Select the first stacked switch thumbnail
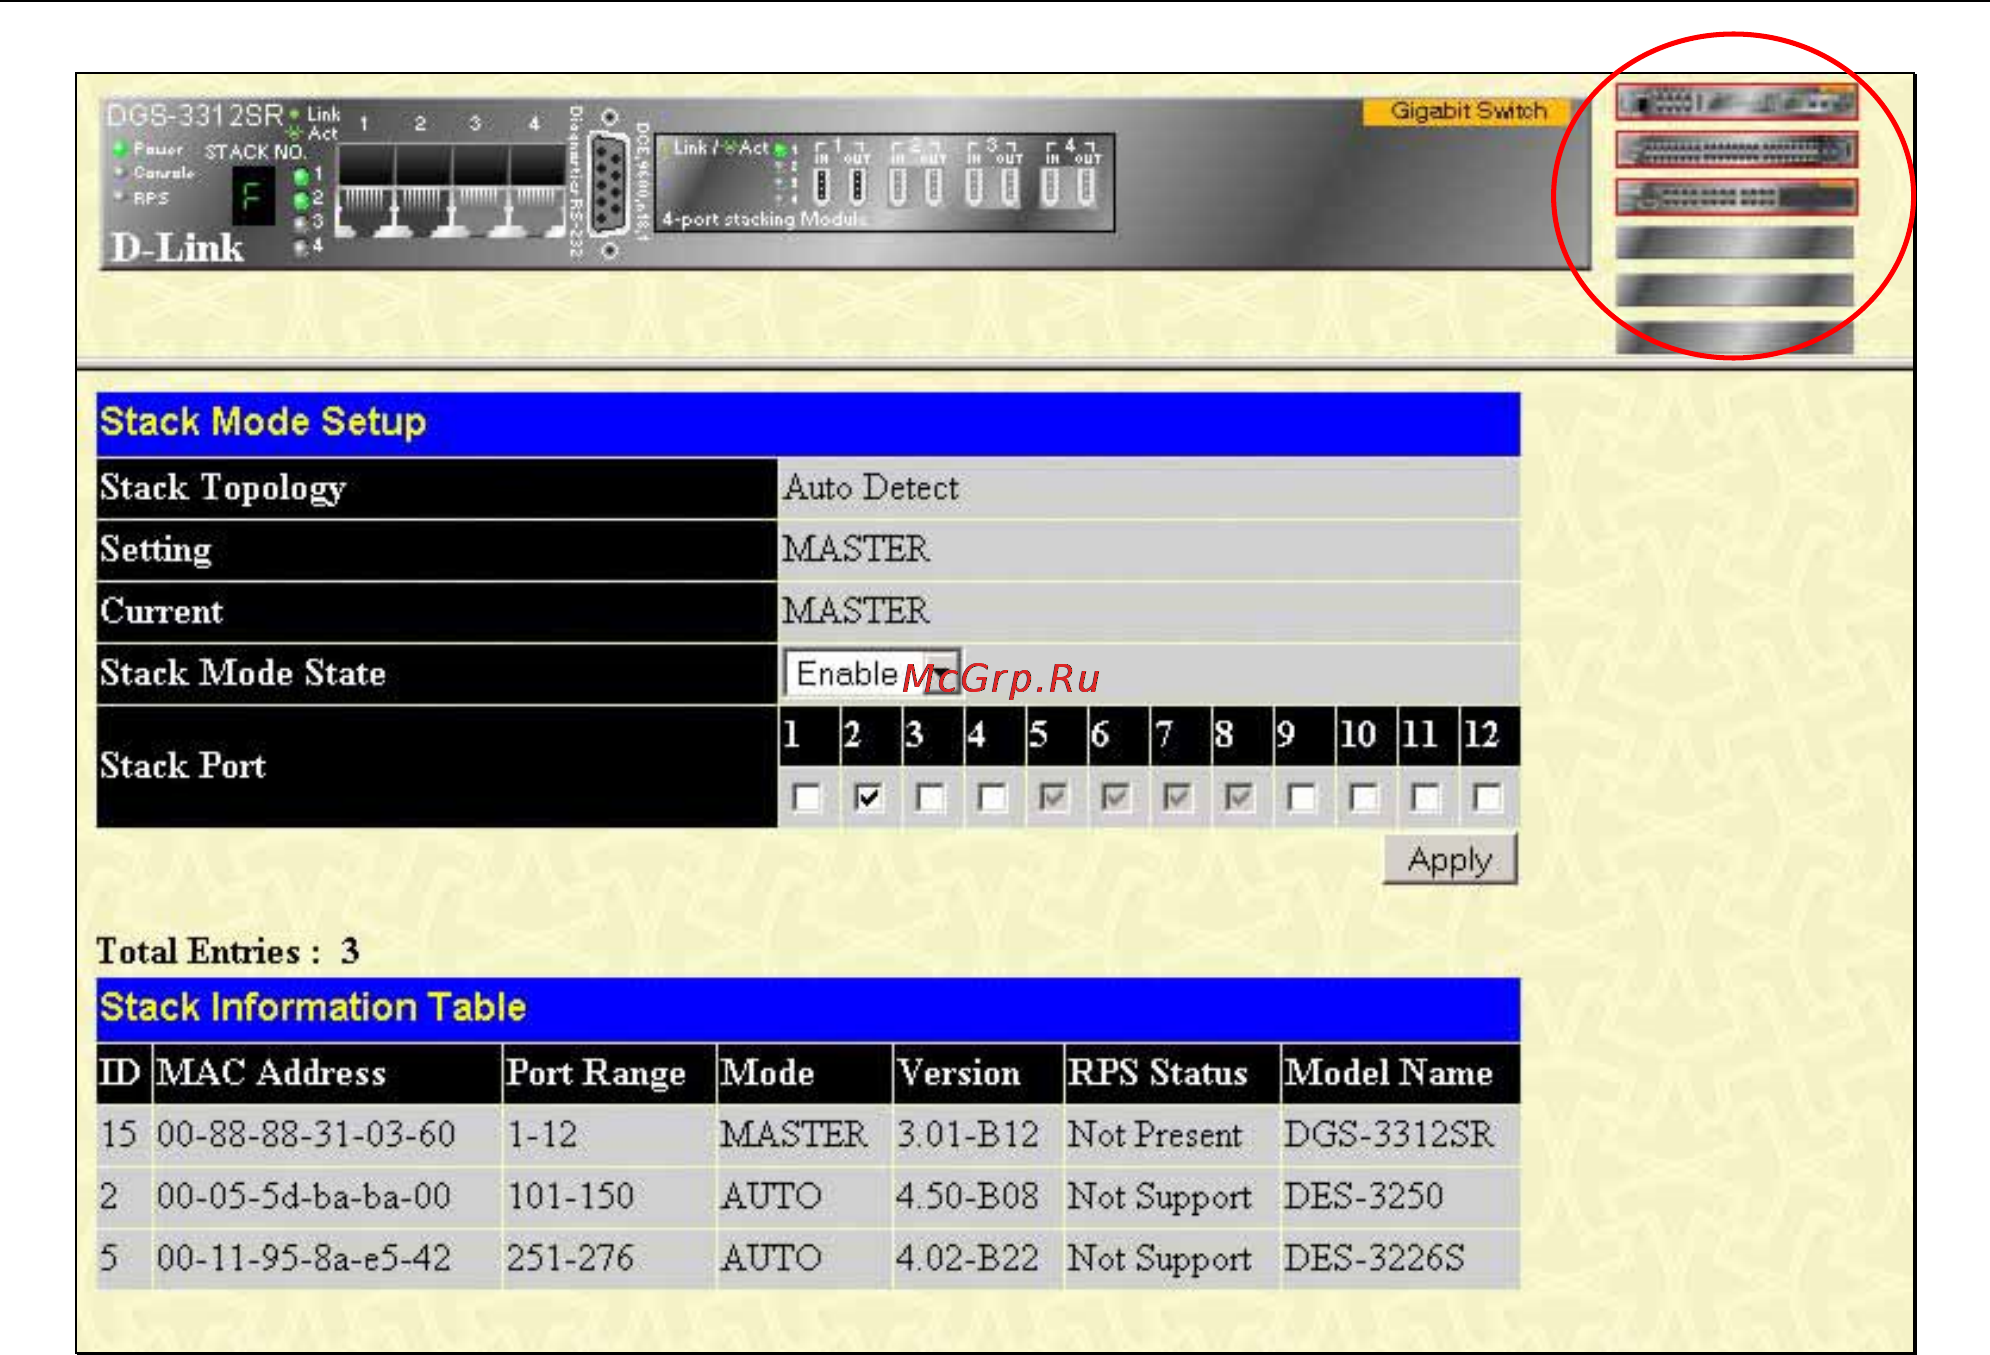Image resolution: width=1990 pixels, height=1355 pixels. [x=1736, y=101]
